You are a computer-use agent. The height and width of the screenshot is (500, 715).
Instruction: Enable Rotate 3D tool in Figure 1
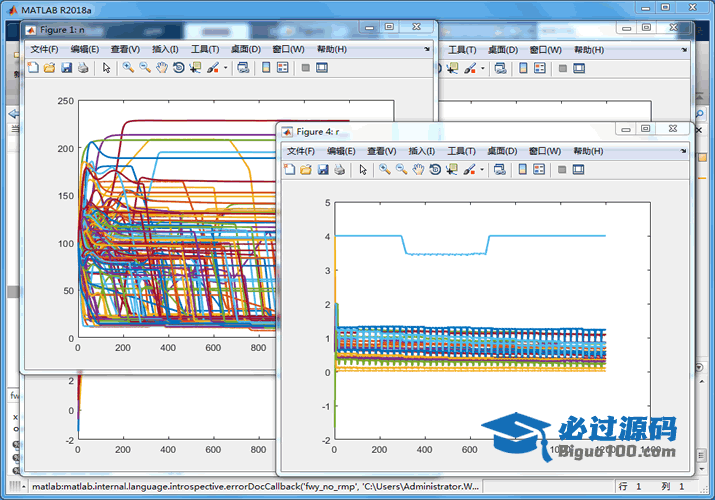(179, 68)
